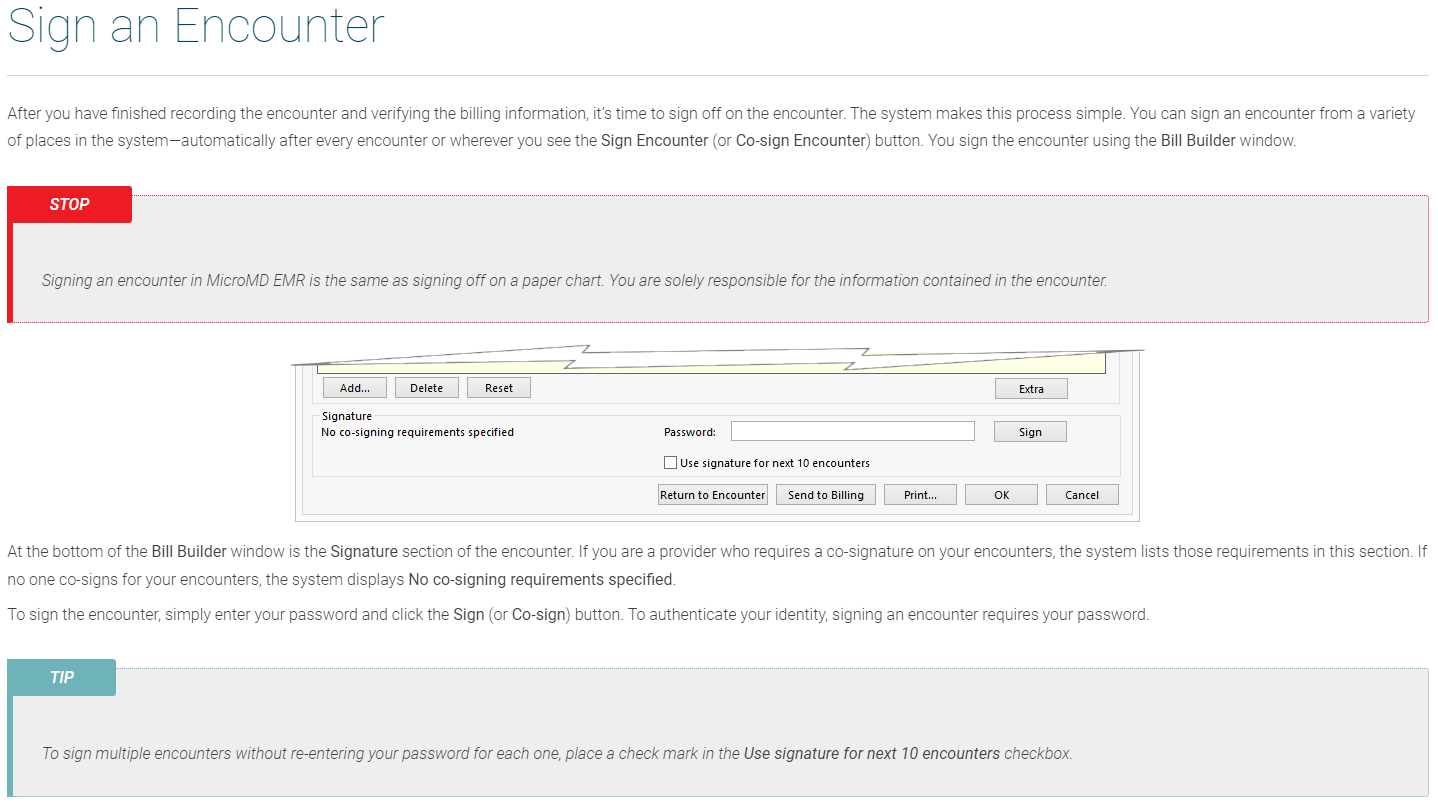1438x806 pixels.
Task: Click the Cancel button
Action: click(1082, 495)
